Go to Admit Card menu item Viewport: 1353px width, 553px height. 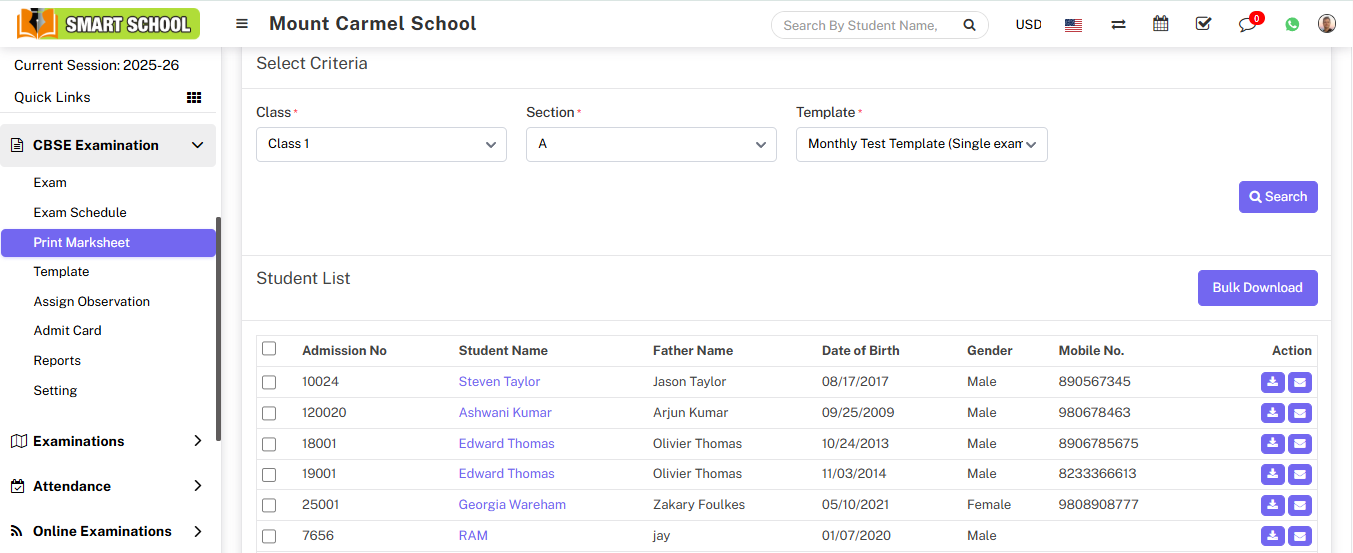click(x=67, y=330)
